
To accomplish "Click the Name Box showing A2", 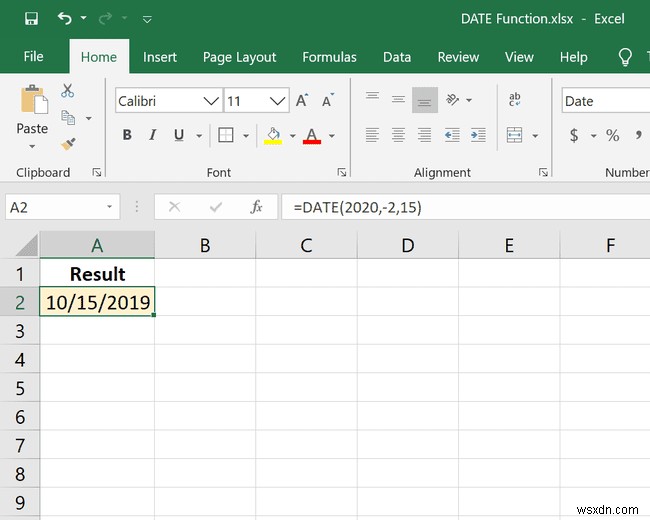I will [x=63, y=207].
